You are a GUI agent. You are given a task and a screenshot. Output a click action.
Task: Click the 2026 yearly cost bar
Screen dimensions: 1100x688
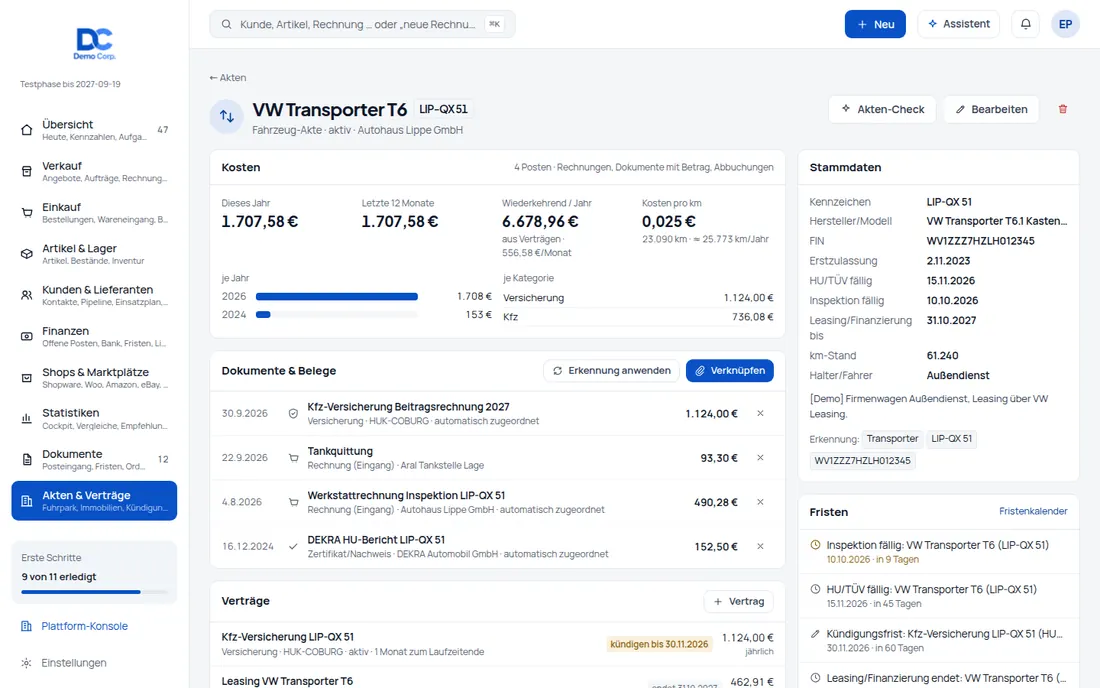[x=337, y=297]
